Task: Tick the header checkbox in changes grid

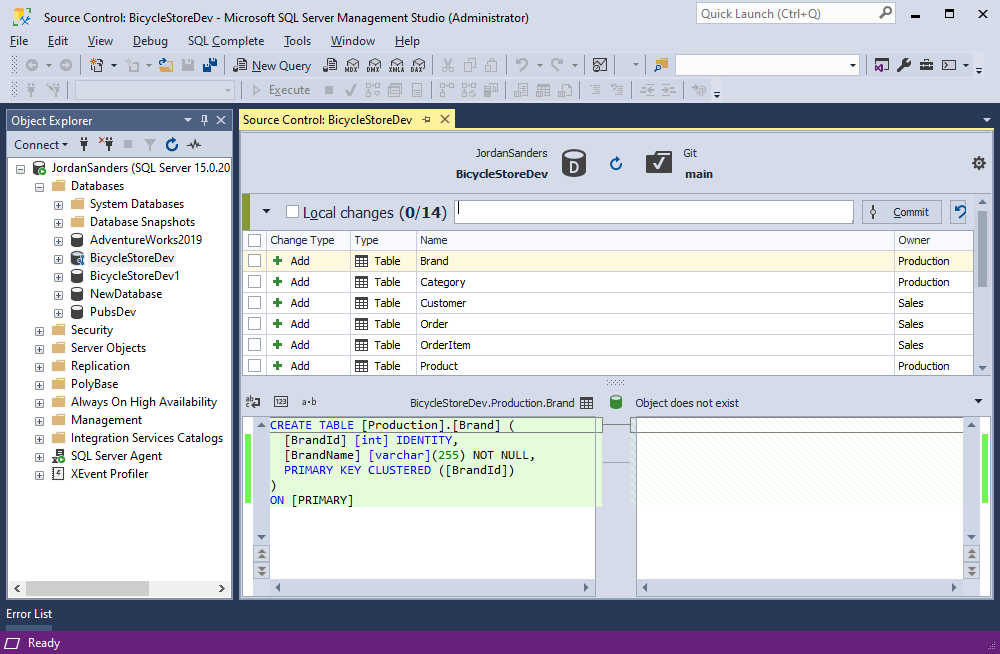Action: click(254, 240)
